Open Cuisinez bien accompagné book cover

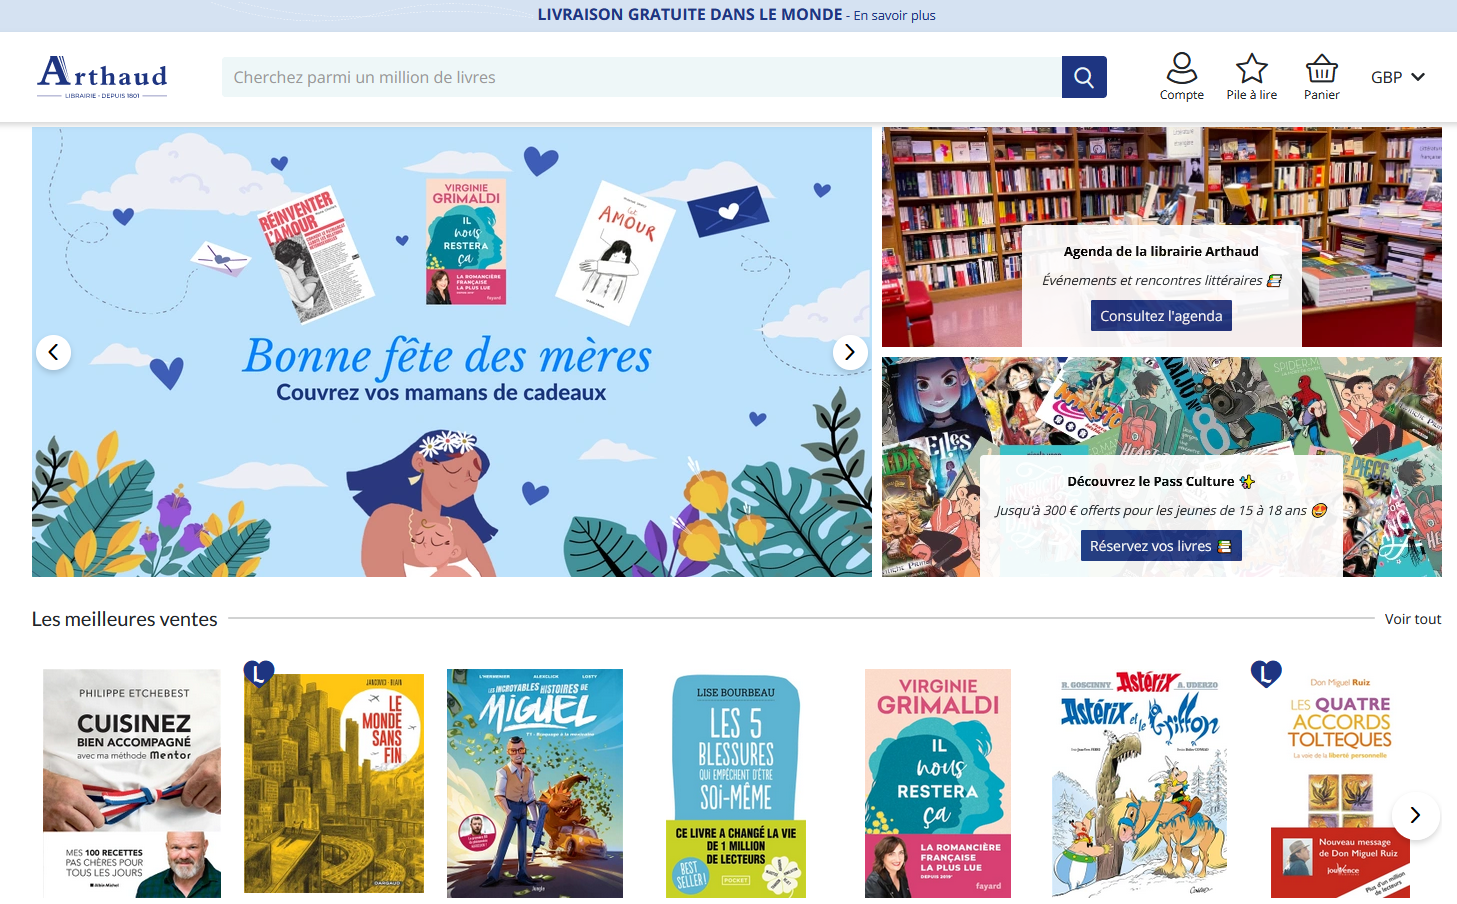pyautogui.click(x=132, y=783)
